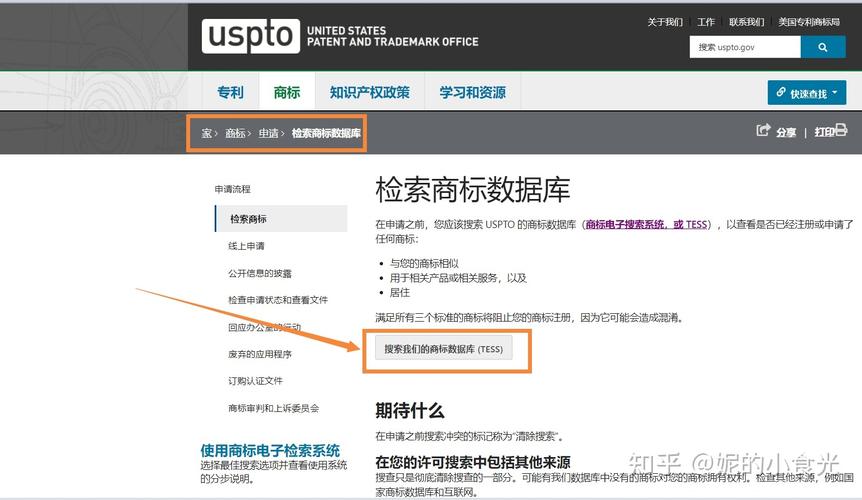Open 公开信息的披露 sidebar item
The image size is (862, 500).
[260, 273]
